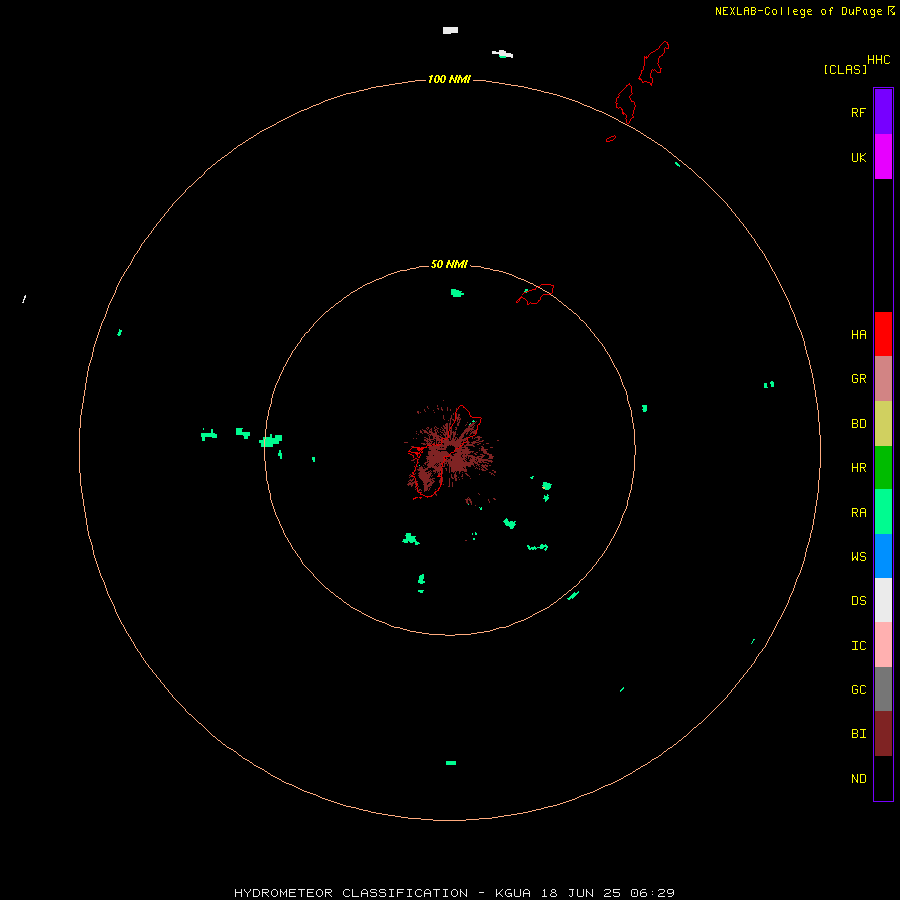Click the UK magenta legend swatch
Viewport: 900px width, 900px height.
click(x=883, y=157)
